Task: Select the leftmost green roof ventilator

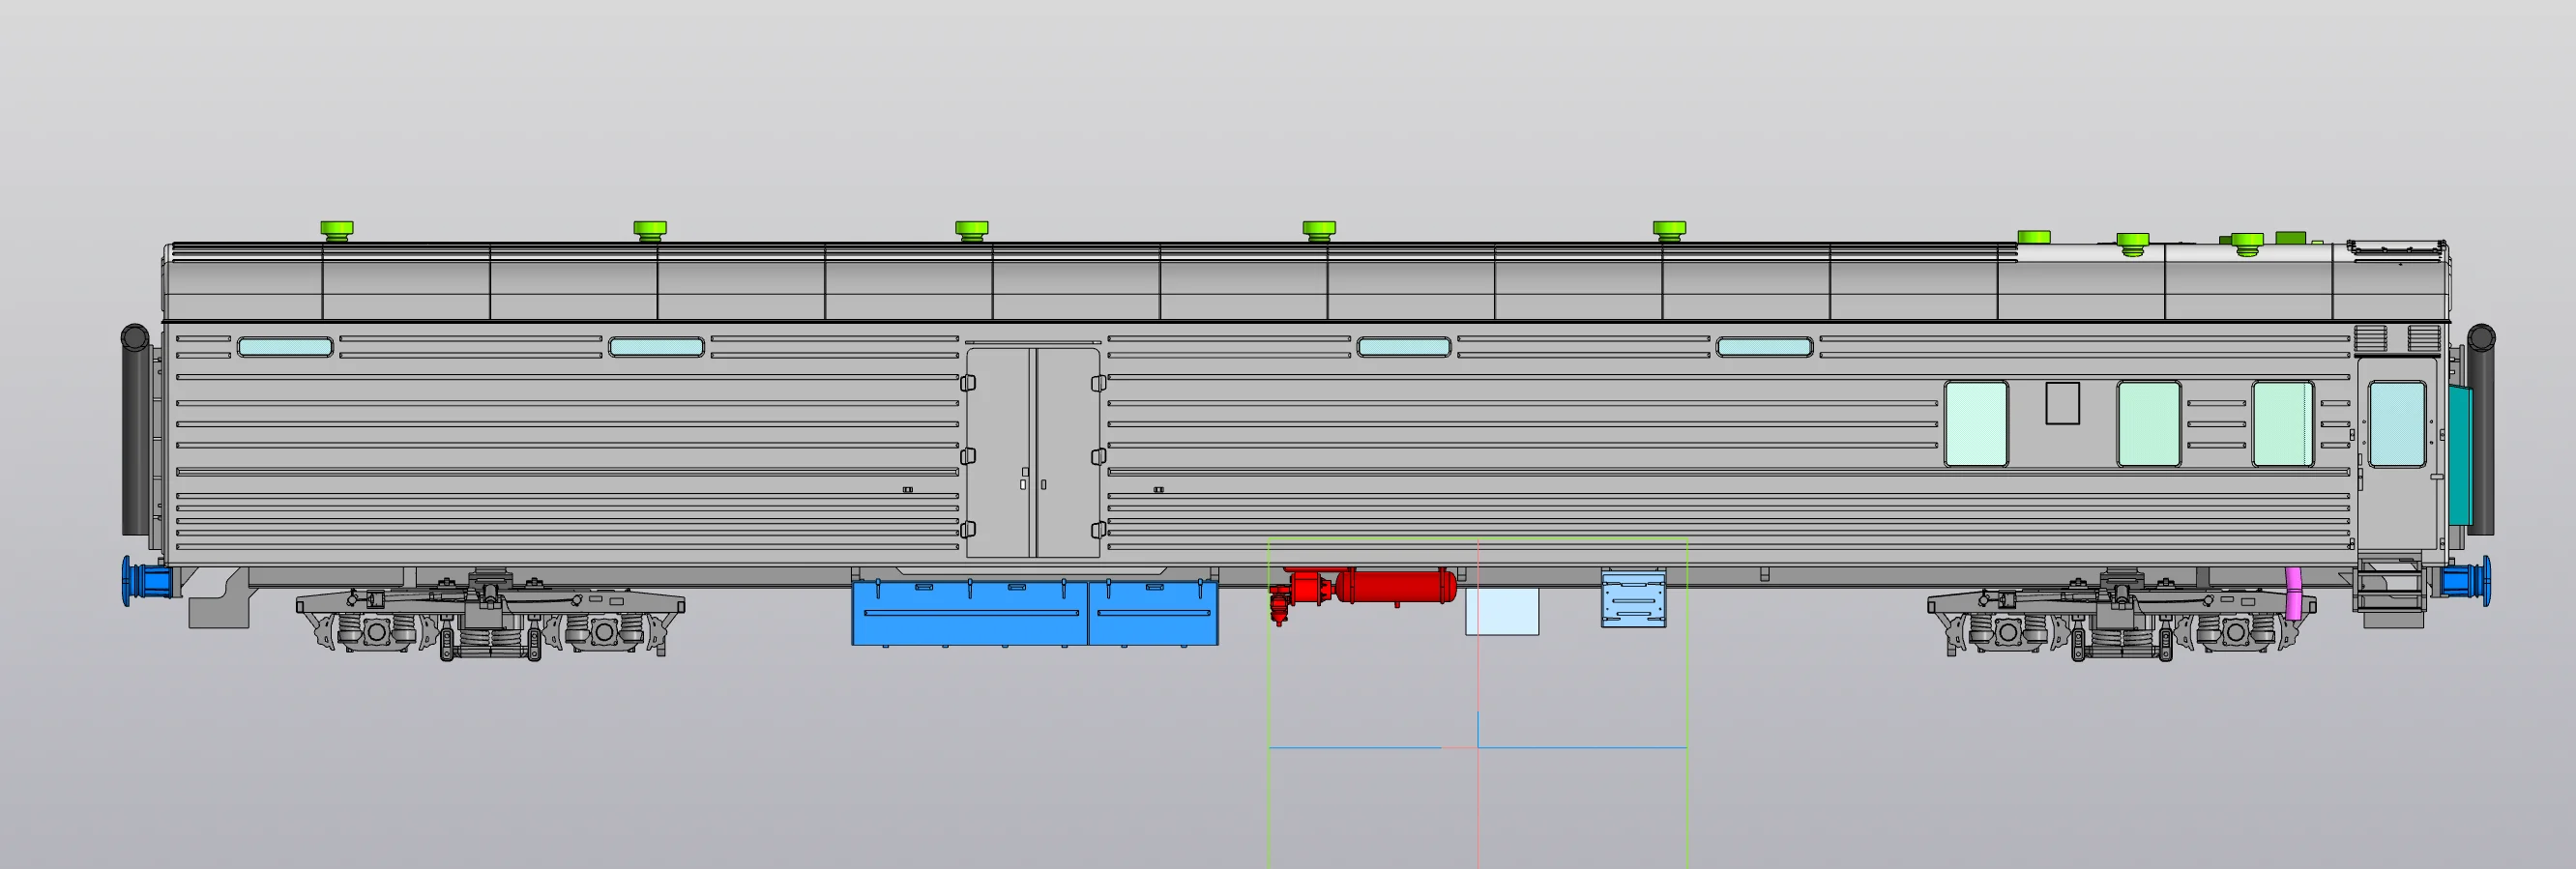Action: pyautogui.click(x=337, y=231)
